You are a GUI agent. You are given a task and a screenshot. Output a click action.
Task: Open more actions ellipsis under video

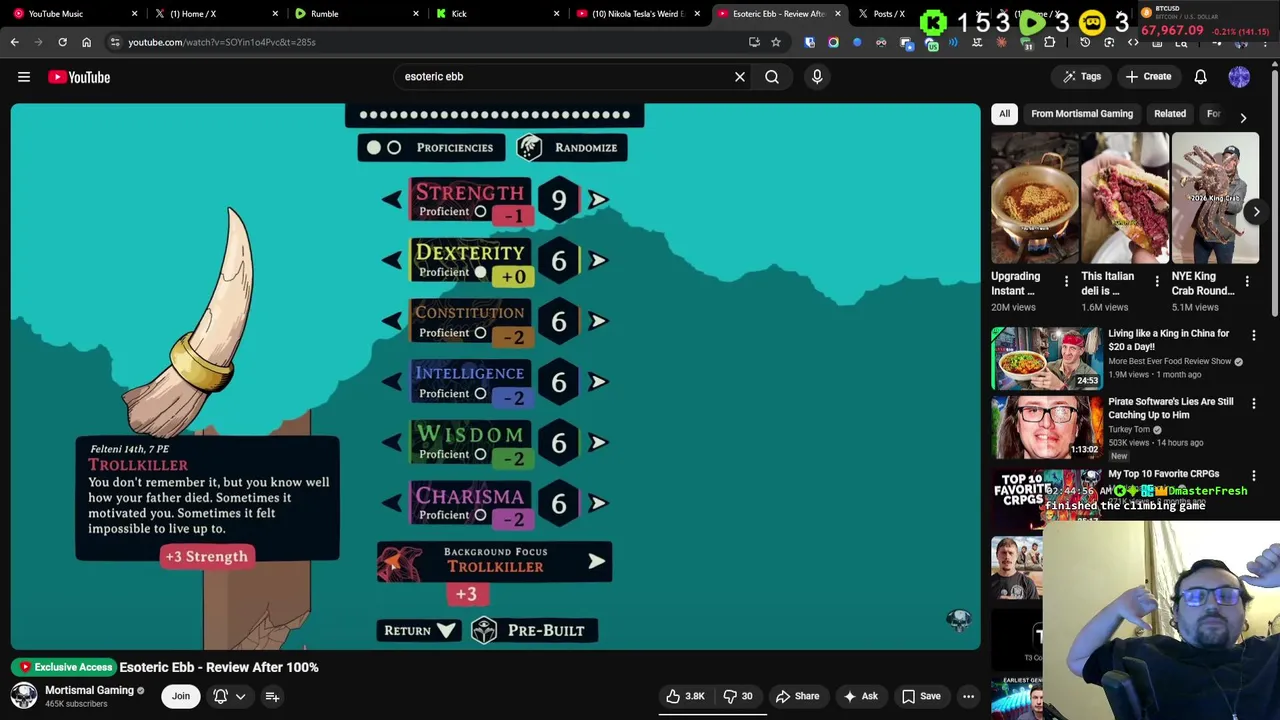968,696
